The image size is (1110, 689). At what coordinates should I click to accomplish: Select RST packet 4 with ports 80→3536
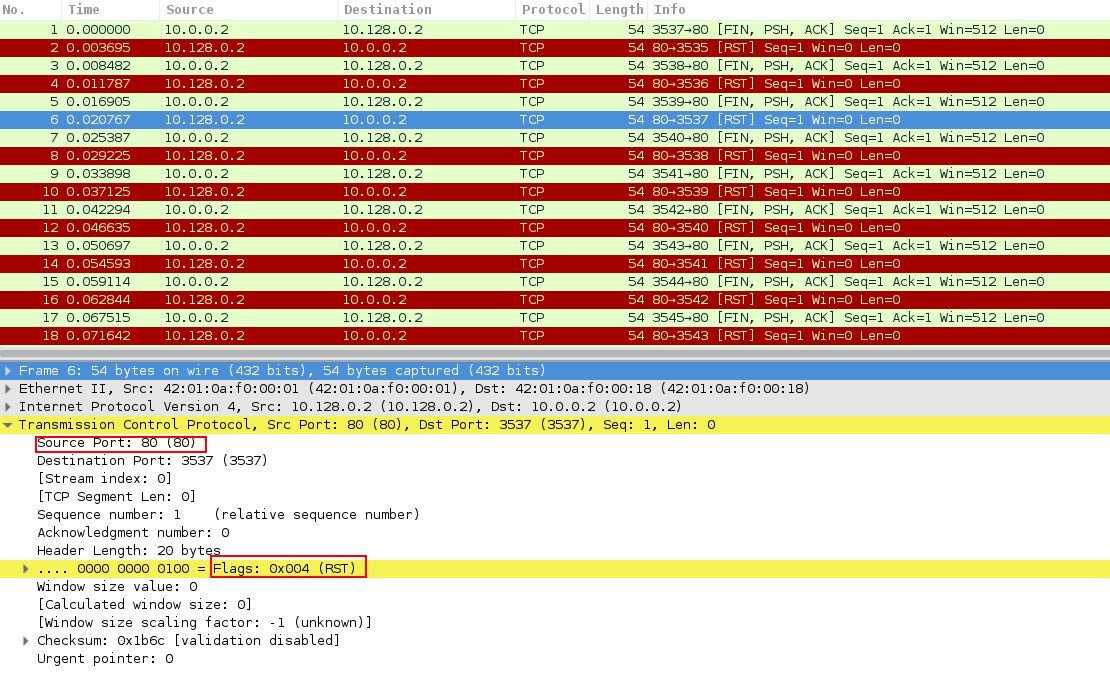pos(555,84)
